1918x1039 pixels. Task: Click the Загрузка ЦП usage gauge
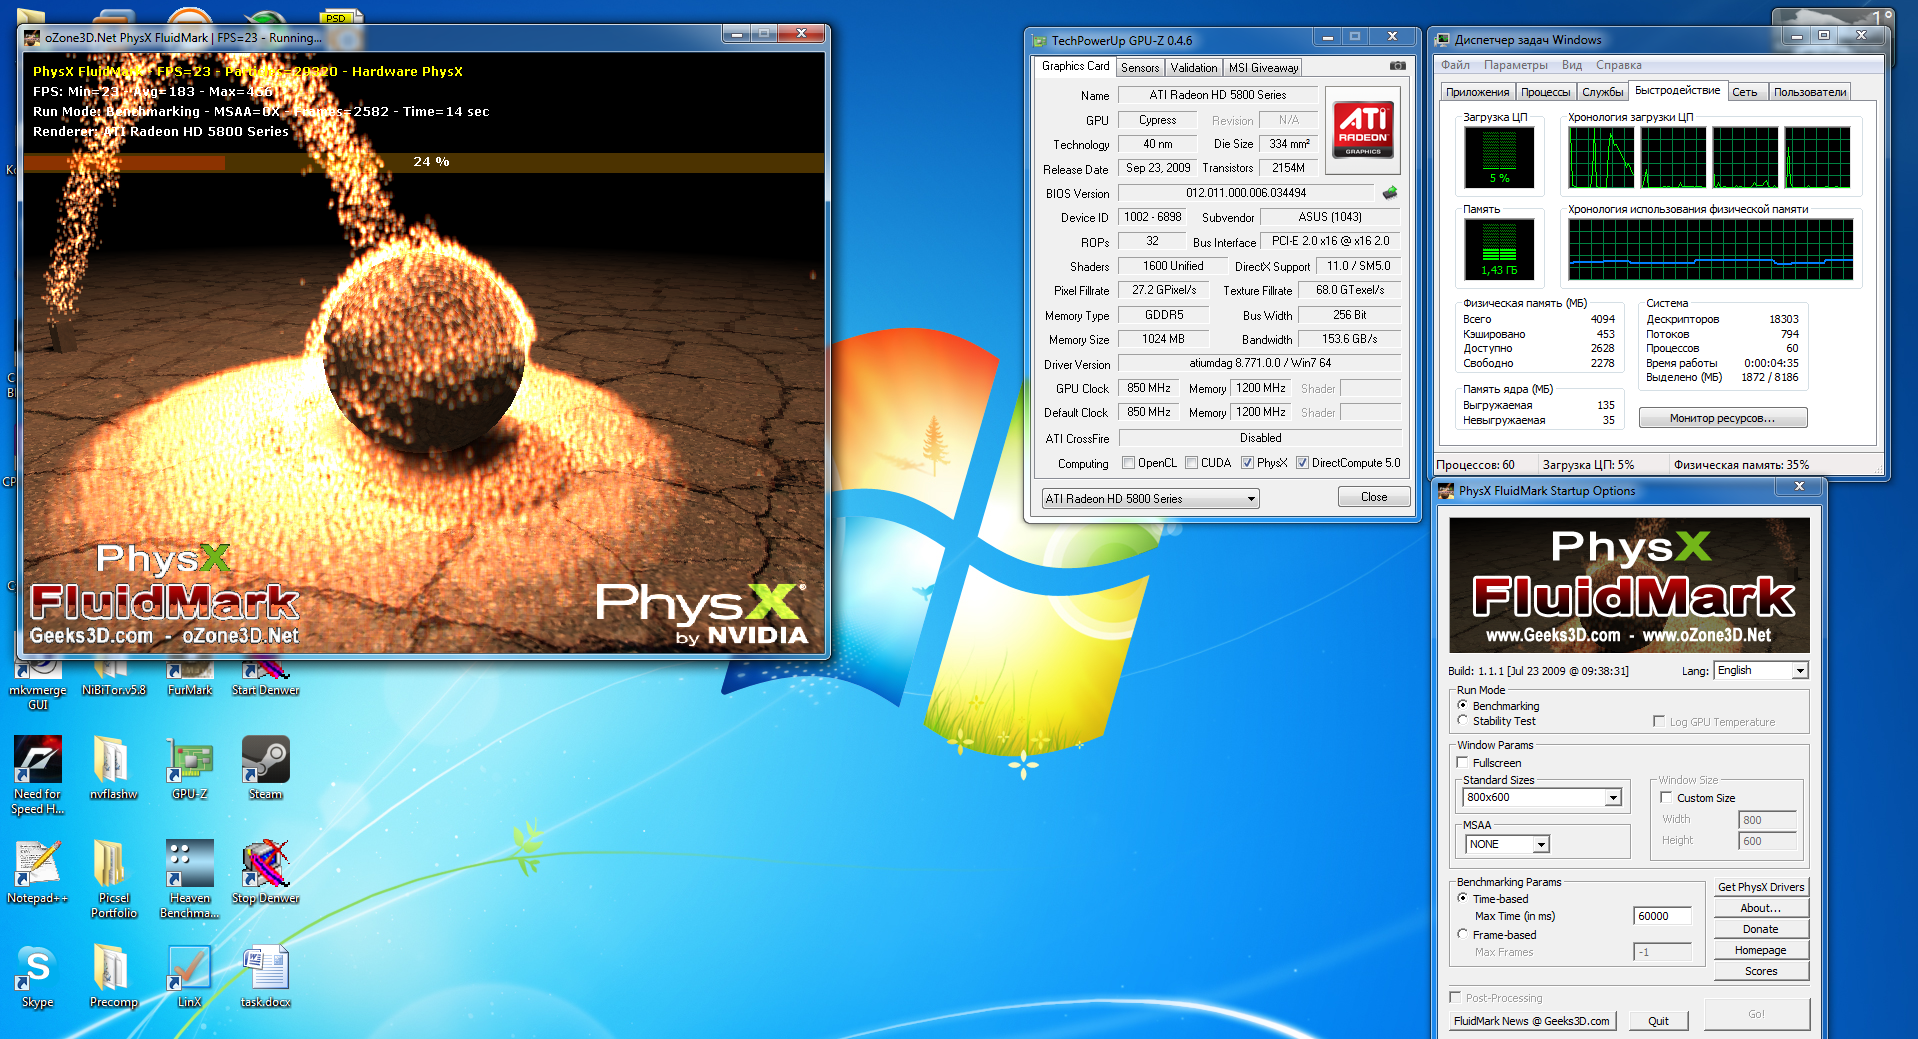(x=1499, y=158)
